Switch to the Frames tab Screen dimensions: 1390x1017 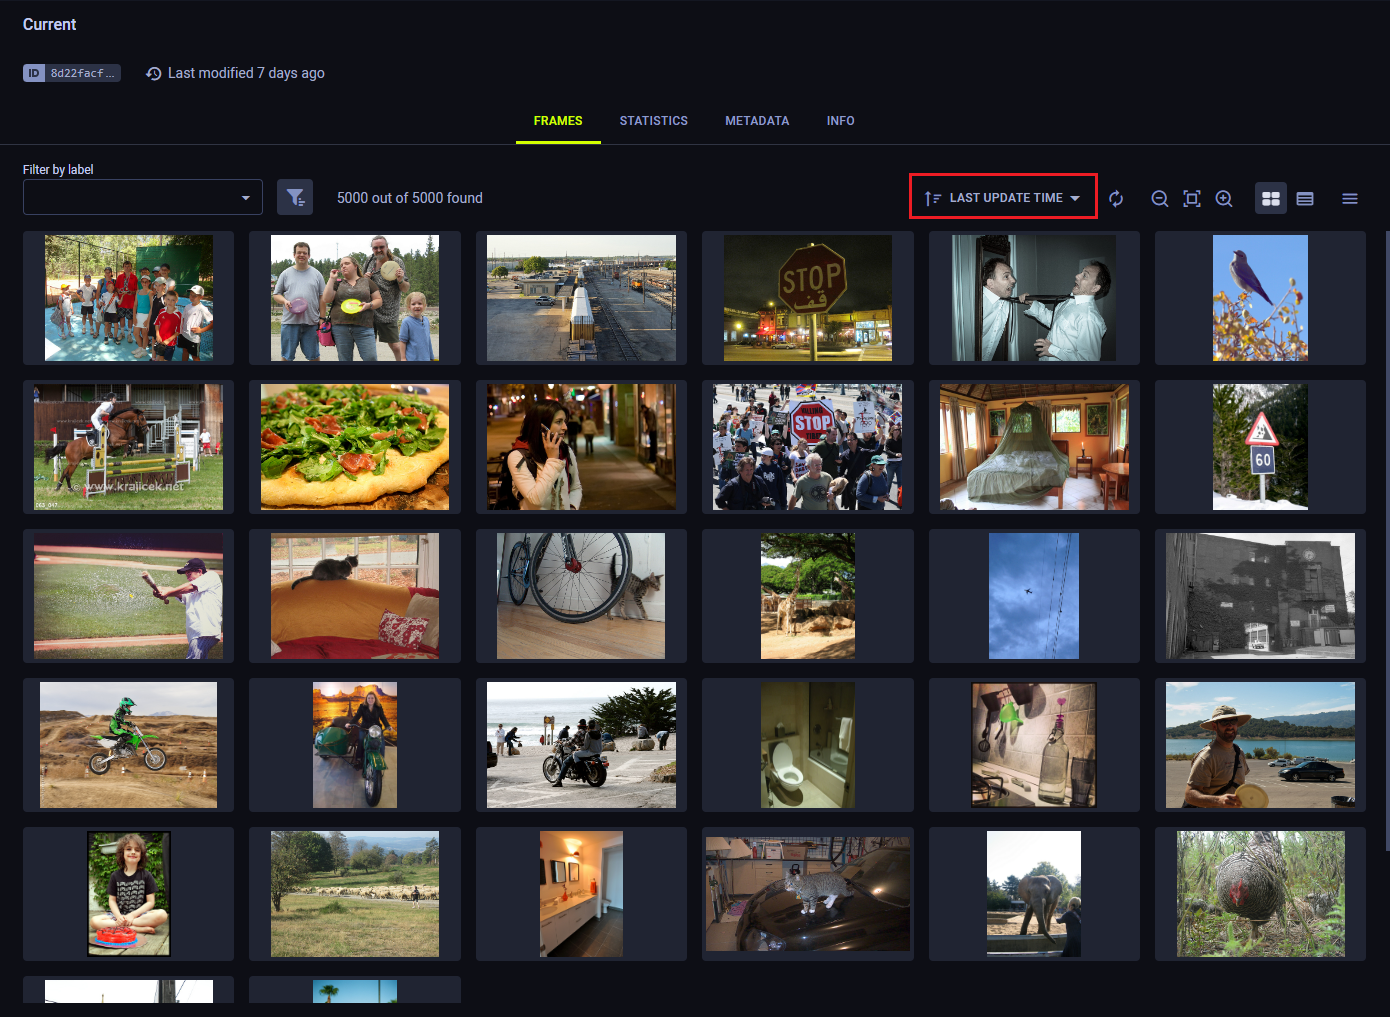(558, 121)
